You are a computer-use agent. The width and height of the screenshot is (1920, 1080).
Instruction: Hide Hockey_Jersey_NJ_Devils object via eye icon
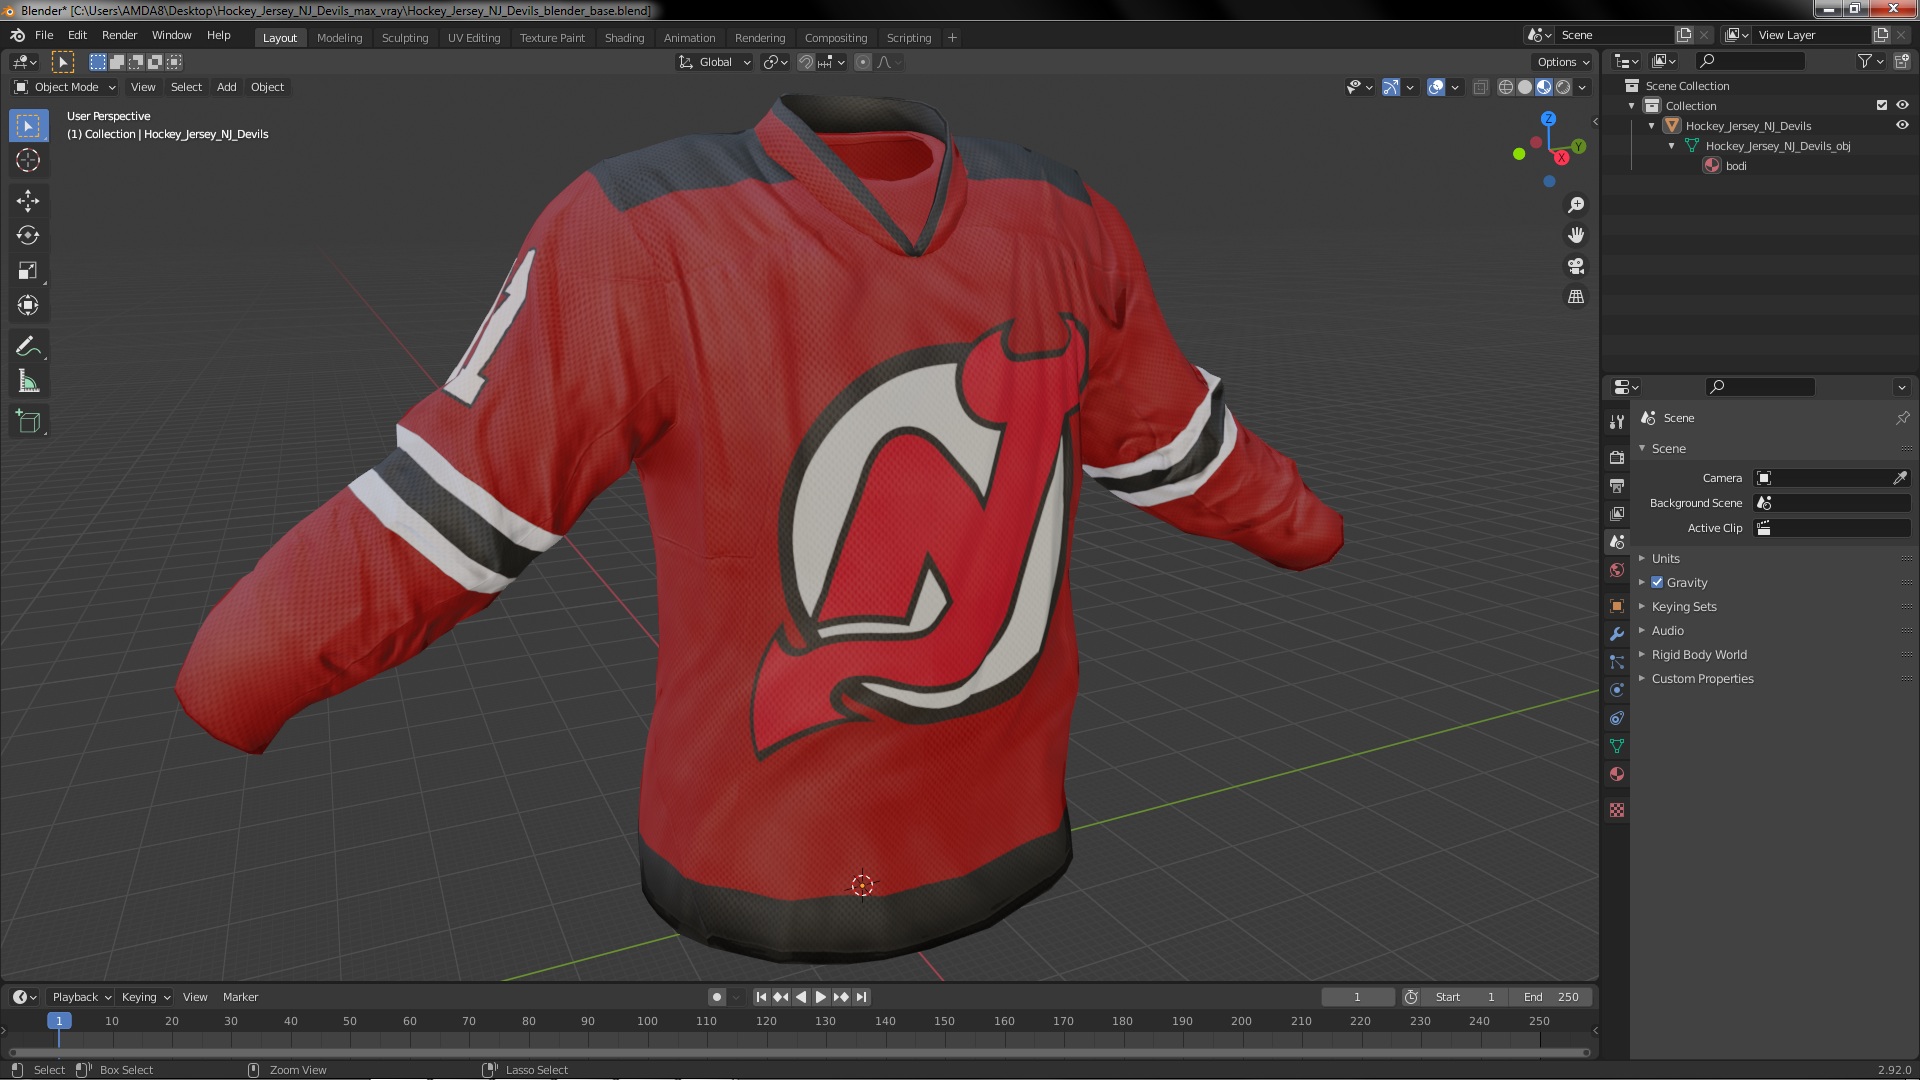pyautogui.click(x=1902, y=125)
